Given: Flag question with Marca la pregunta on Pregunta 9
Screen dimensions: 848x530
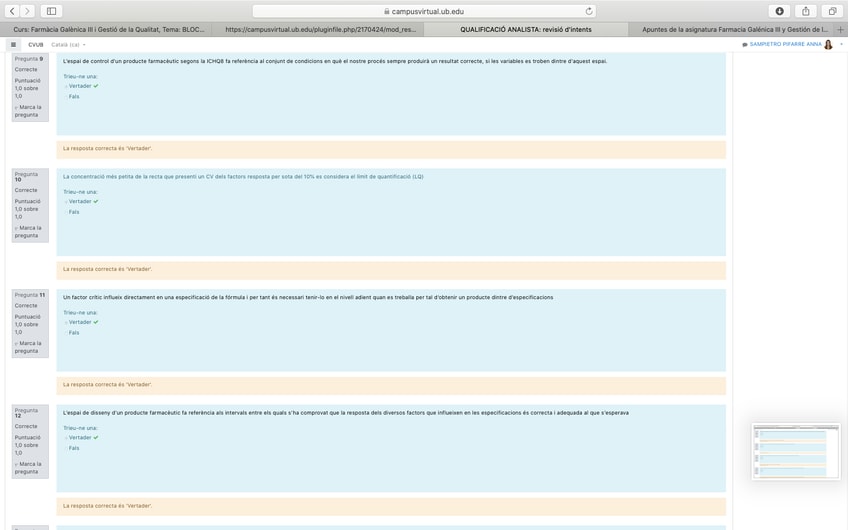Looking at the screenshot, I should (28, 111).
